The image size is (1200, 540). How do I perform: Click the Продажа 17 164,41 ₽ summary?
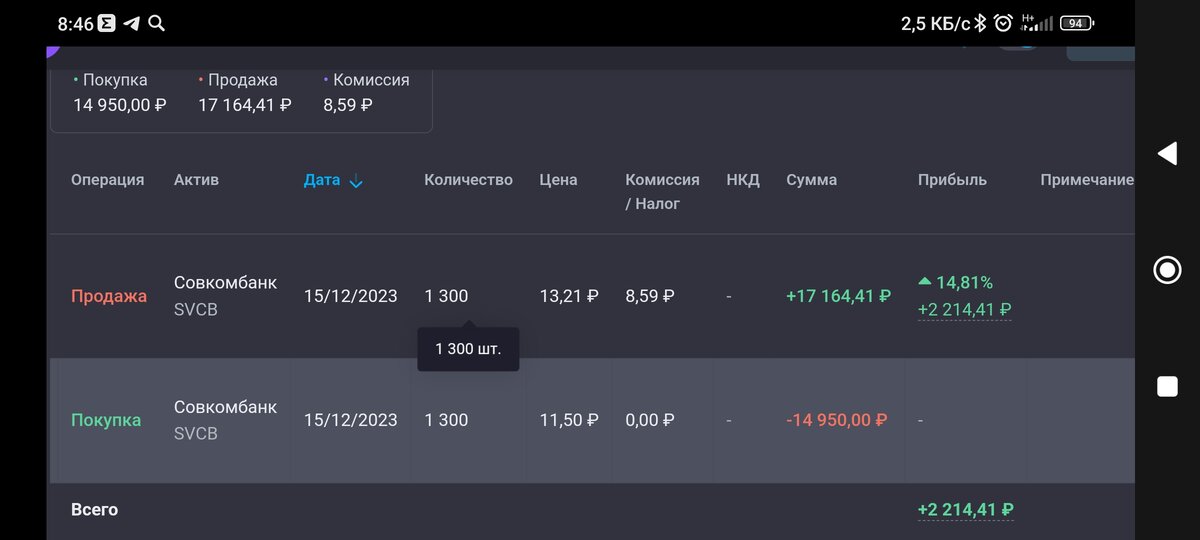point(245,92)
